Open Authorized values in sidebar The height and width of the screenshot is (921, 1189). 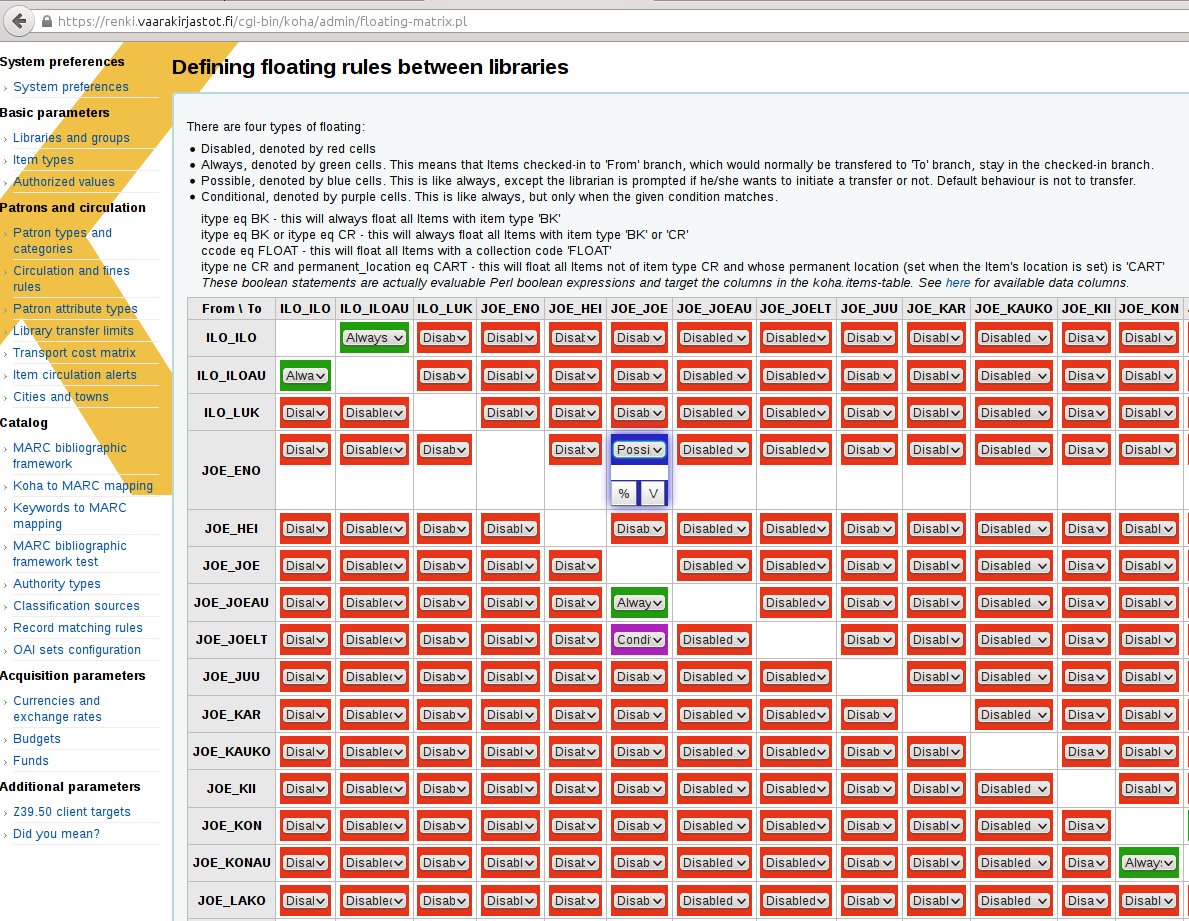pos(64,182)
